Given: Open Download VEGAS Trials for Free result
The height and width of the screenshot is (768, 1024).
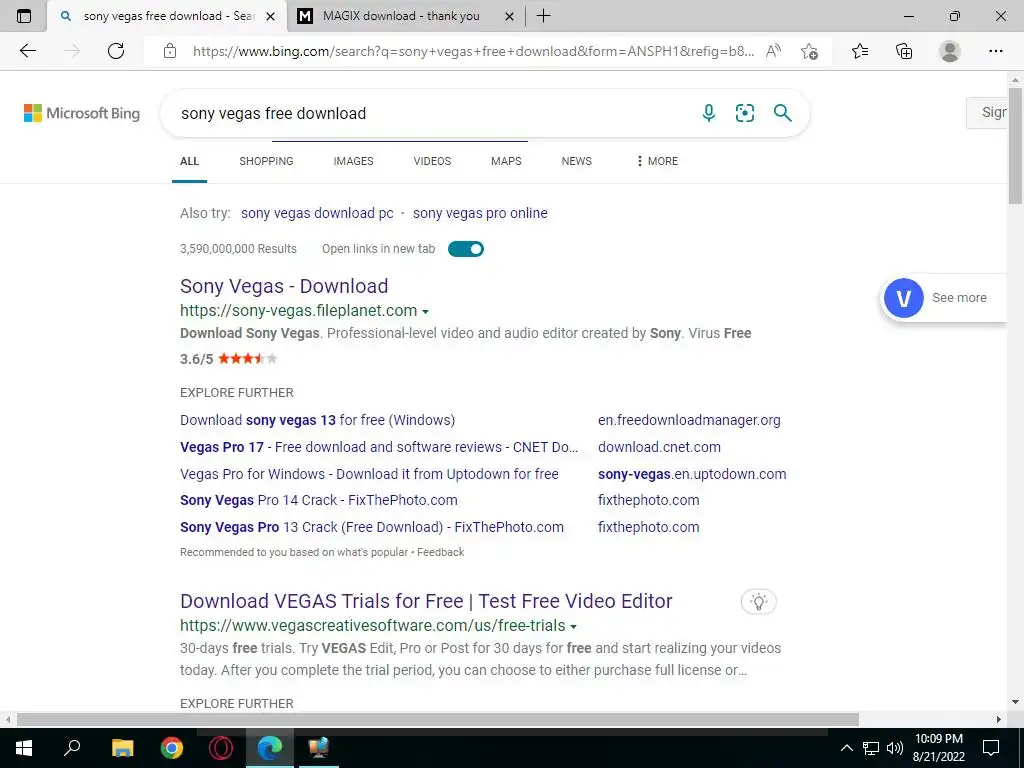Looking at the screenshot, I should coord(426,601).
